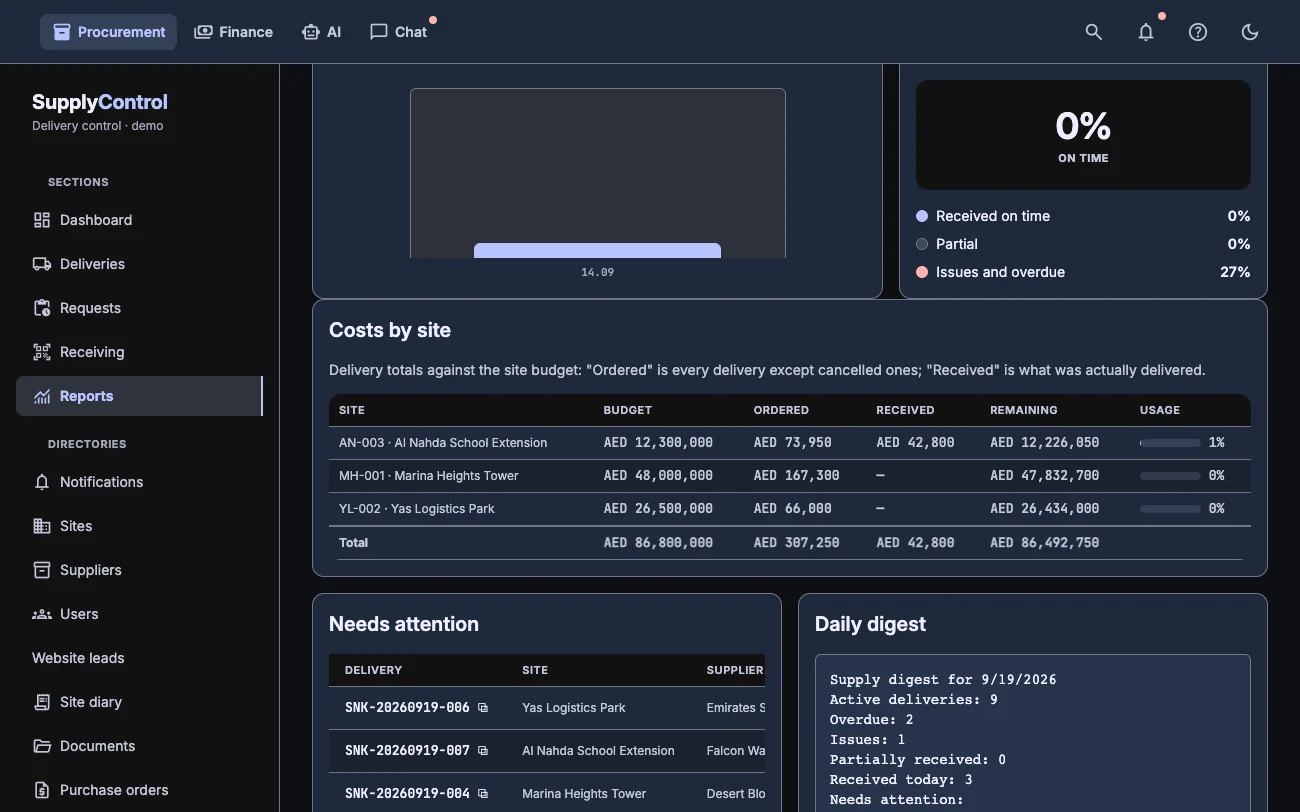This screenshot has width=1300, height=812.
Task: Open the search icon in top bar
Action: click(1094, 32)
